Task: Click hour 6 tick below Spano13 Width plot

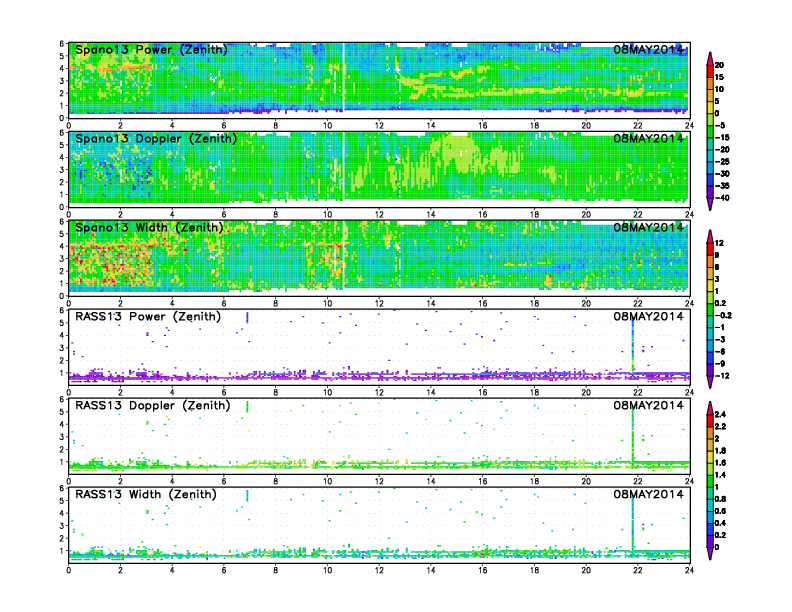Action: pos(224,303)
